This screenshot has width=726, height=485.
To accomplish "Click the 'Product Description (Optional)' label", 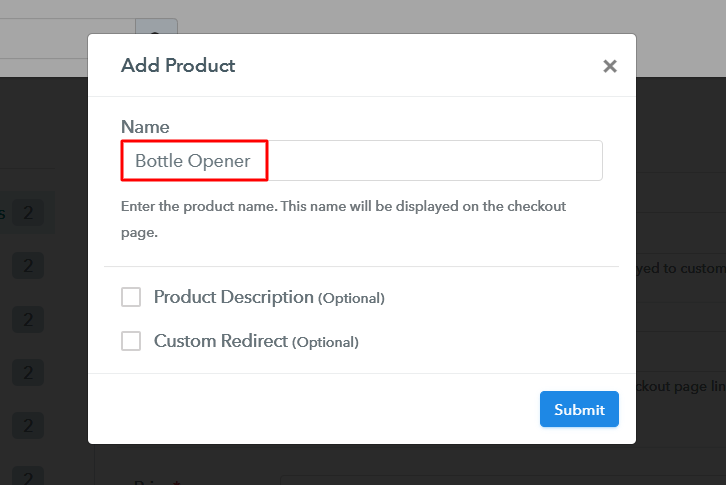I will pyautogui.click(x=269, y=297).
